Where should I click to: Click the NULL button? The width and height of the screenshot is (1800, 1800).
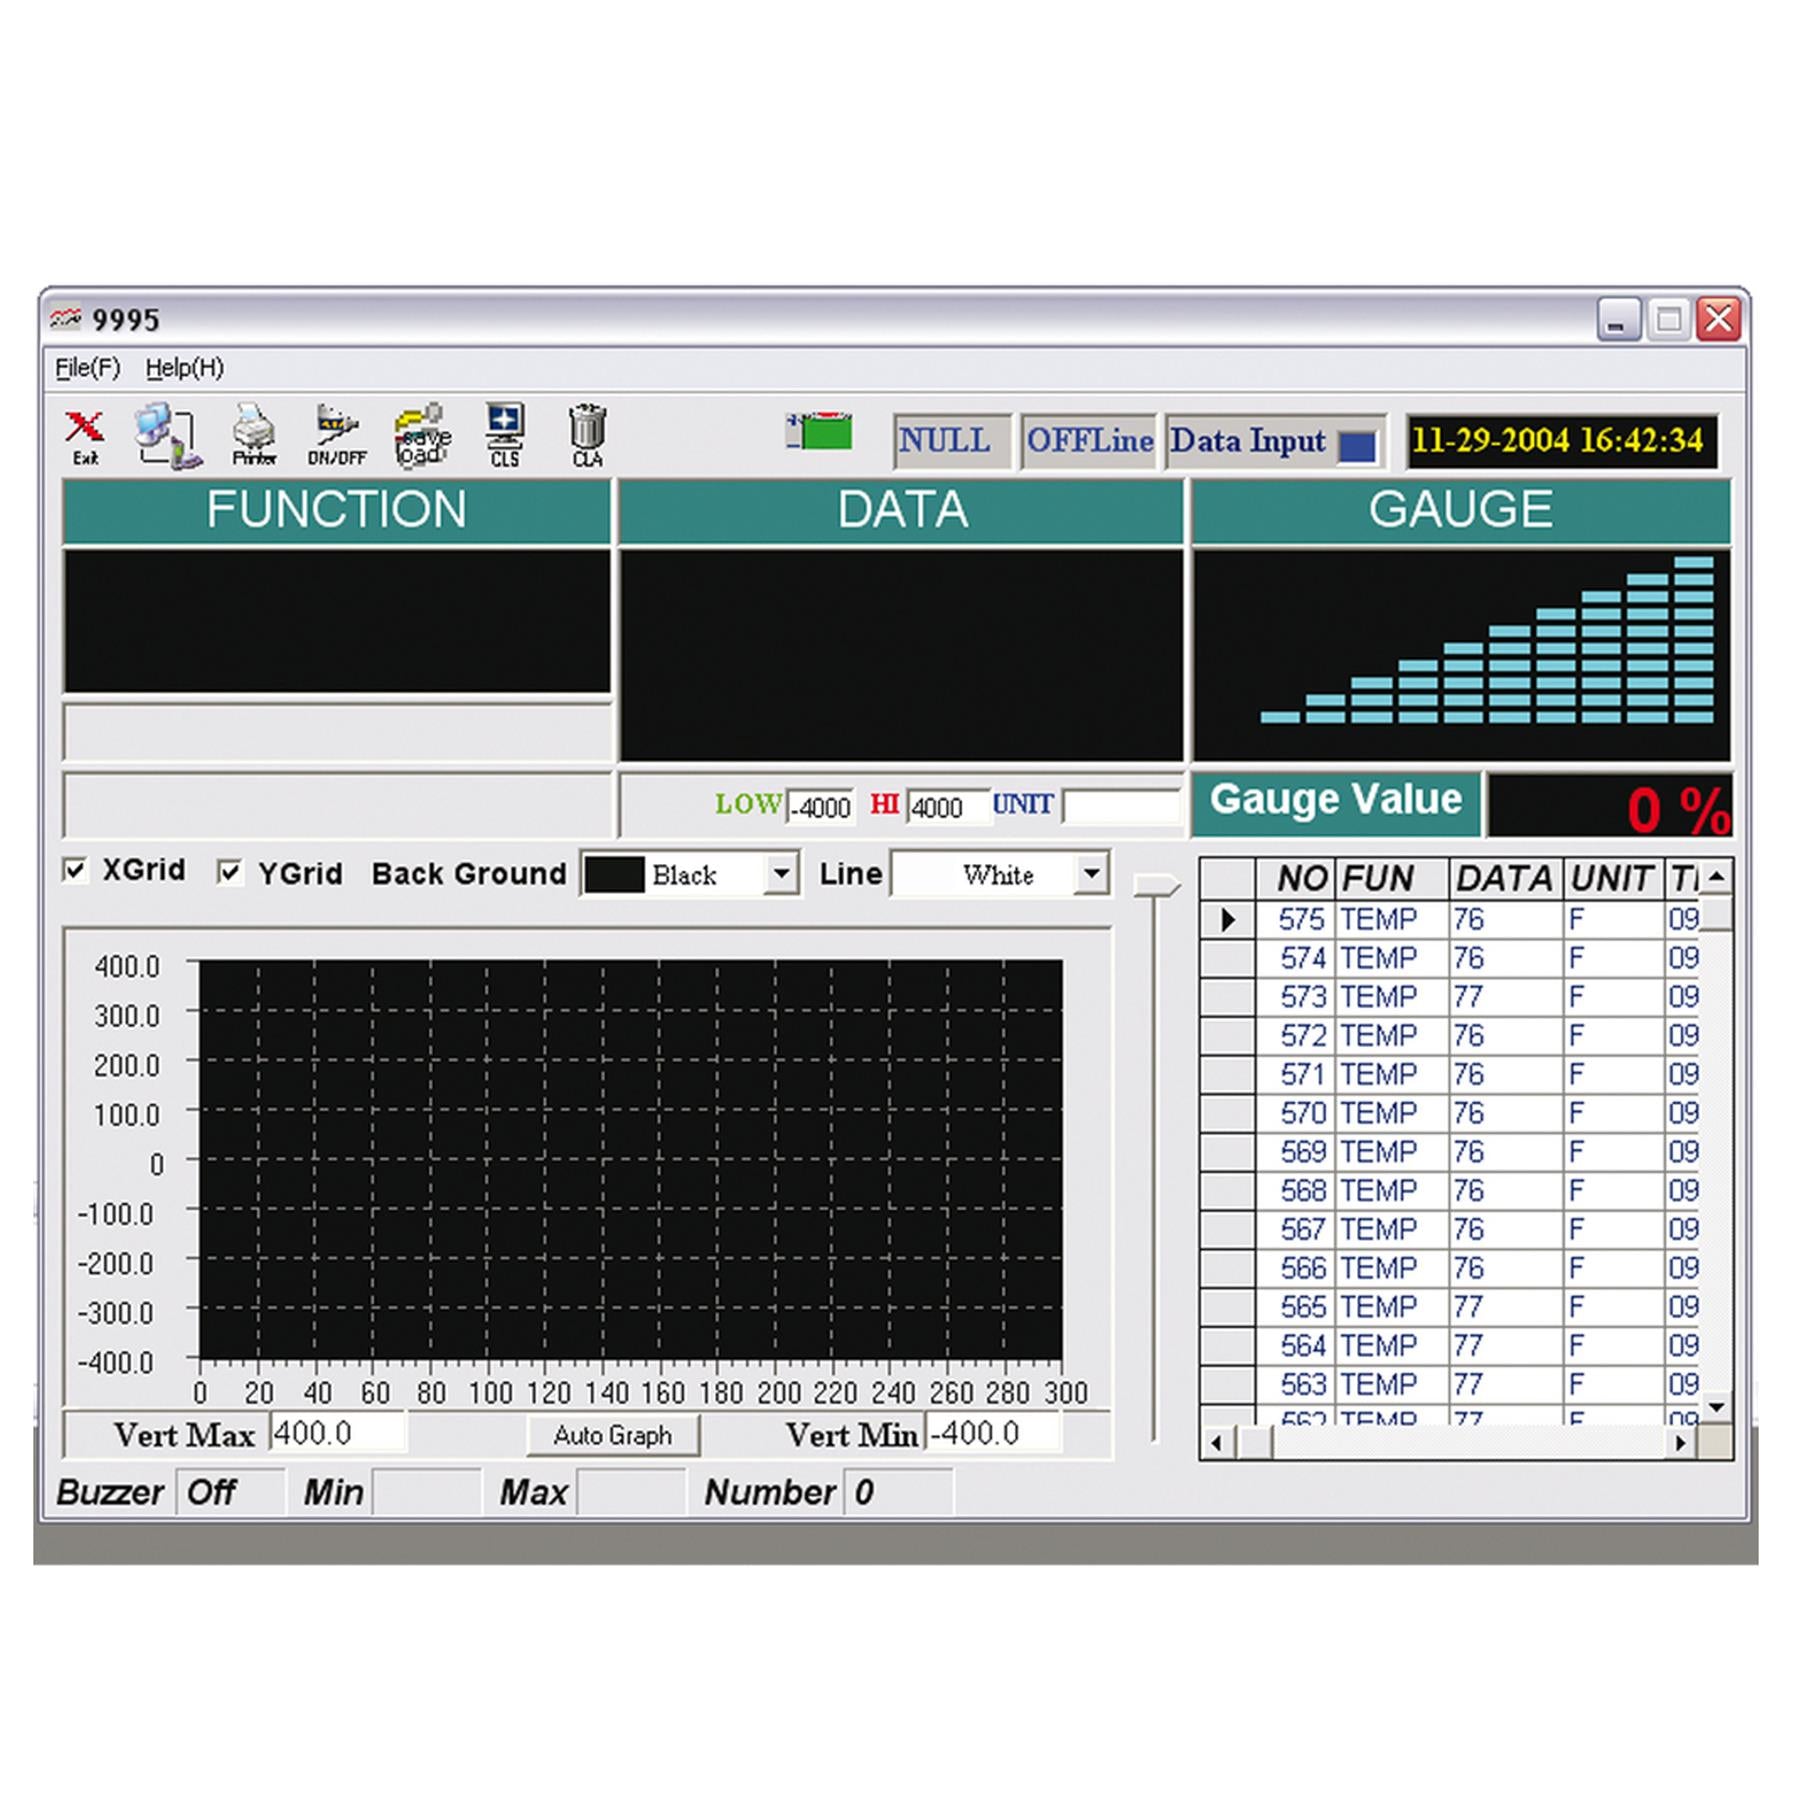coord(948,440)
